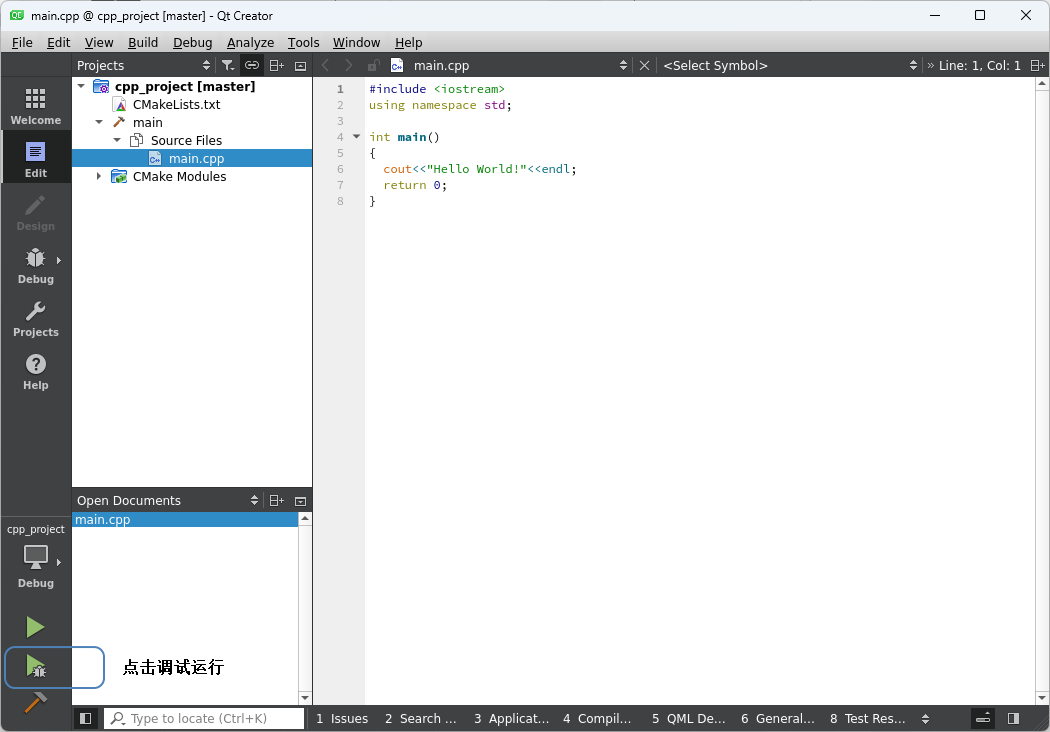This screenshot has height=732, width=1050.
Task: Show the General Messages pane
Action: coord(778,718)
